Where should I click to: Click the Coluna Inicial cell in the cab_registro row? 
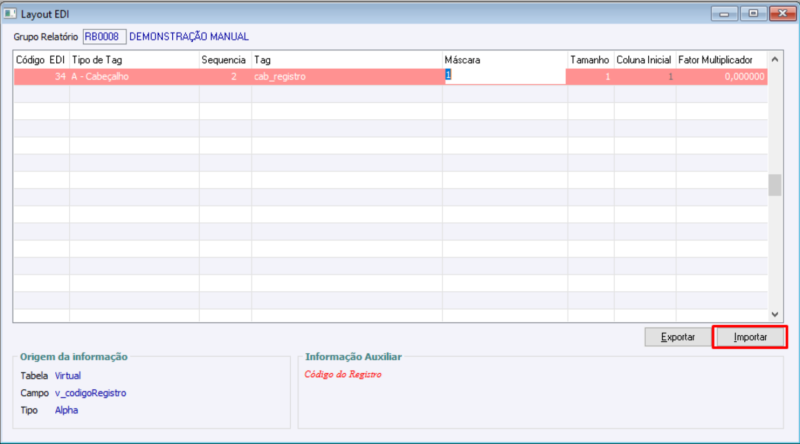[x=645, y=77]
